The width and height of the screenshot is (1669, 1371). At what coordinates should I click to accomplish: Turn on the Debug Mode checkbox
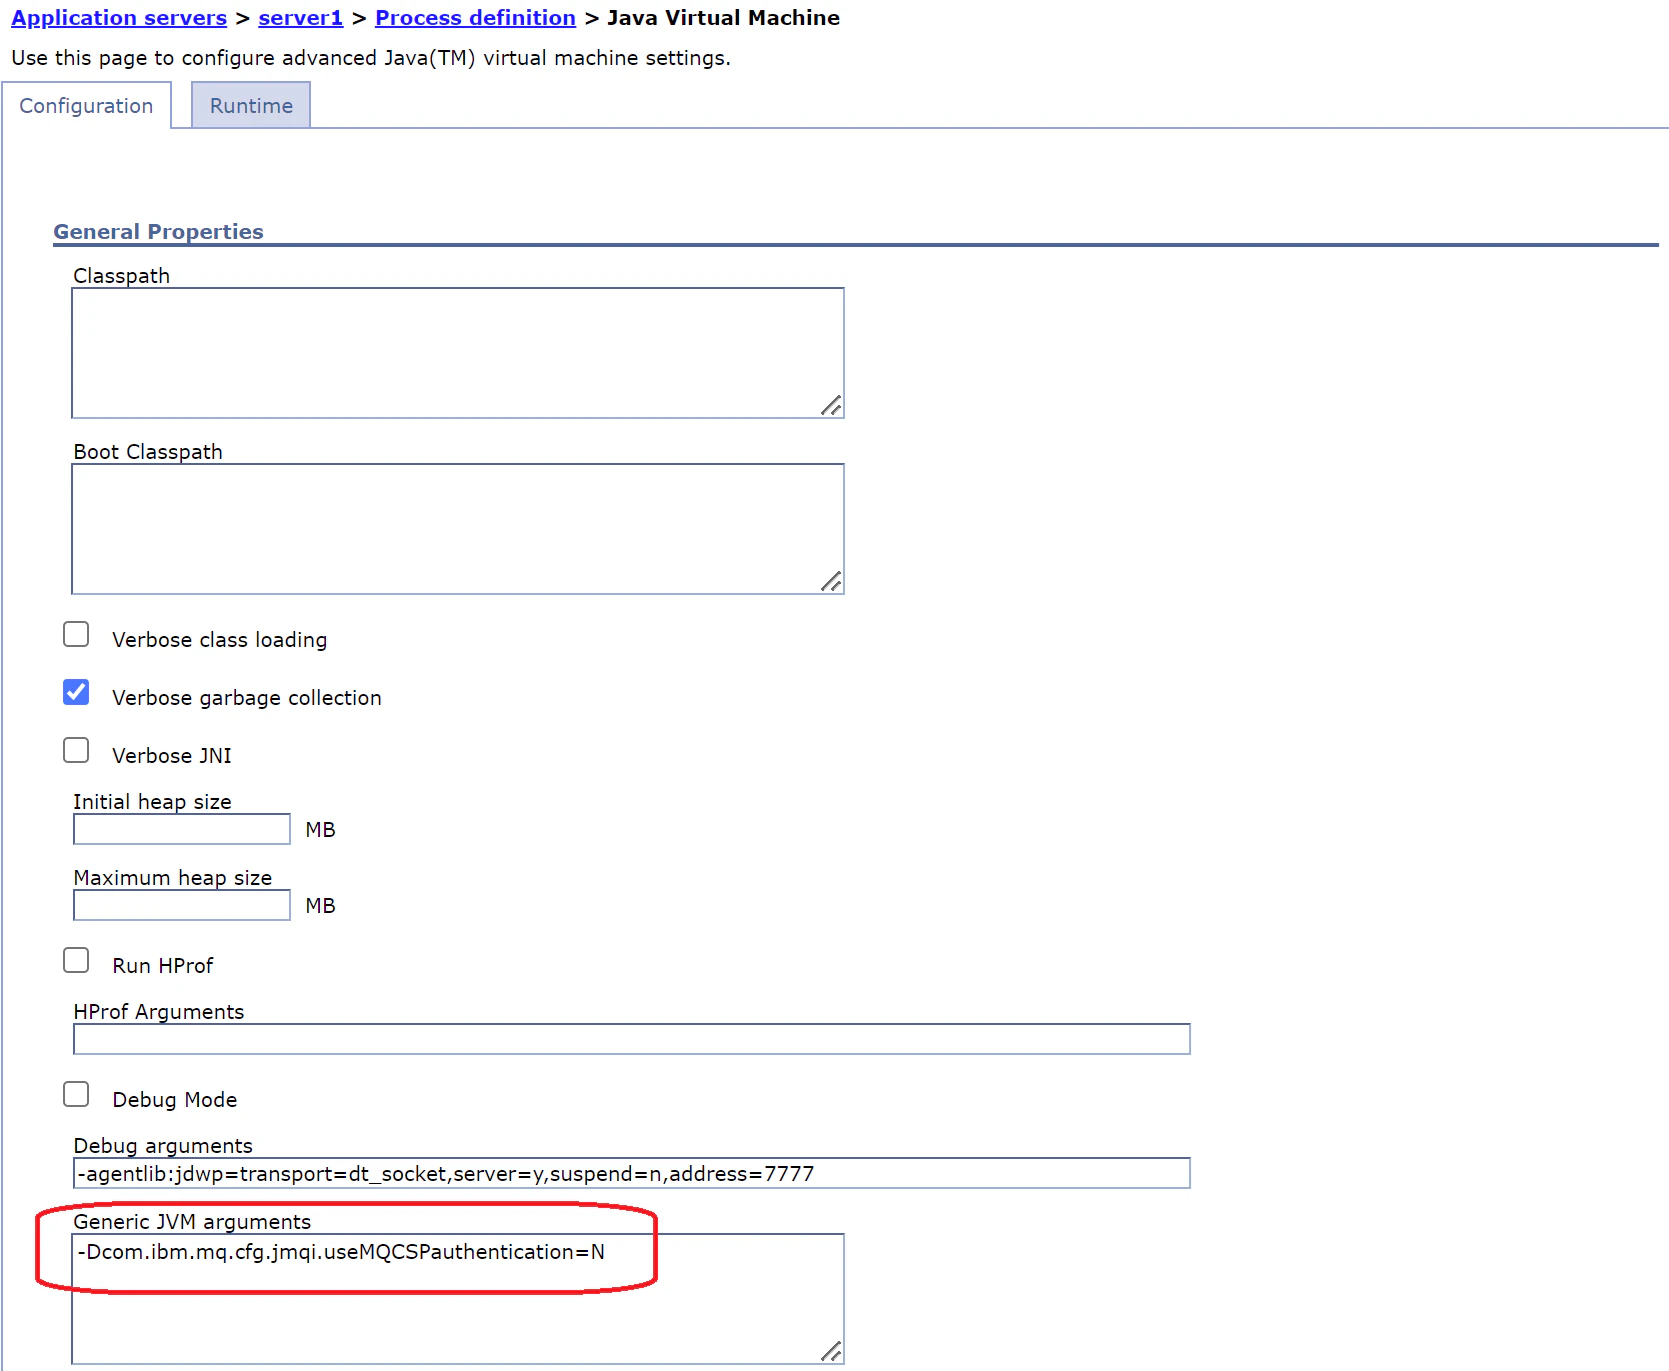(76, 1094)
